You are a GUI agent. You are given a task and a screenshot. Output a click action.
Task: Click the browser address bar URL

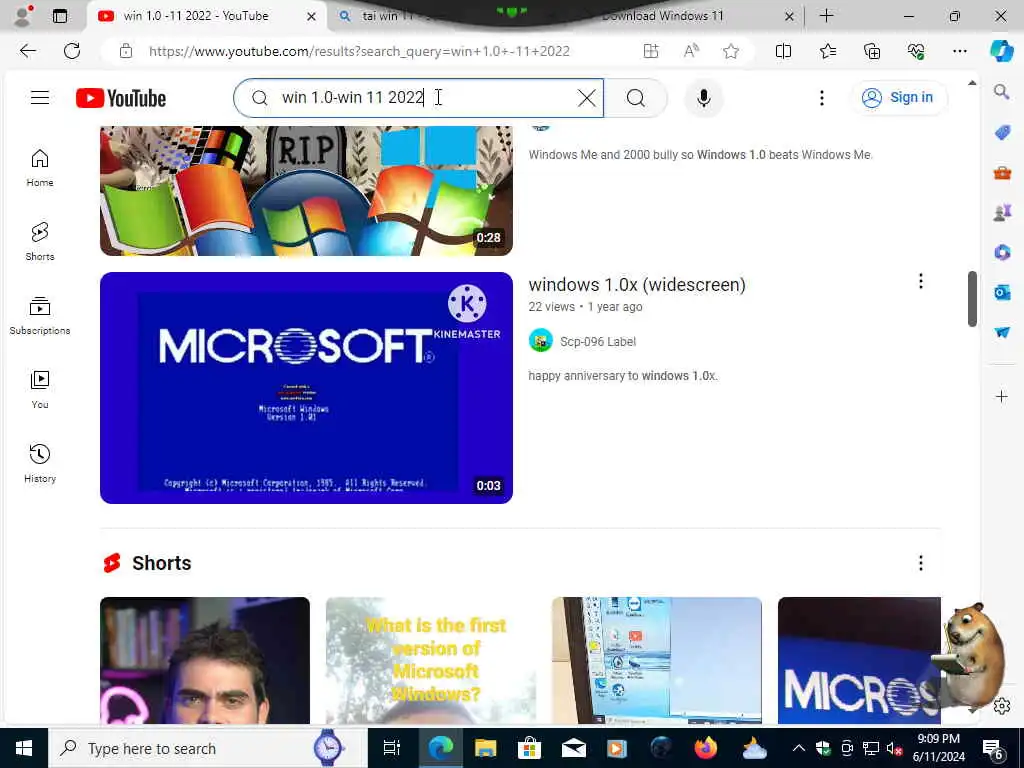click(x=359, y=51)
